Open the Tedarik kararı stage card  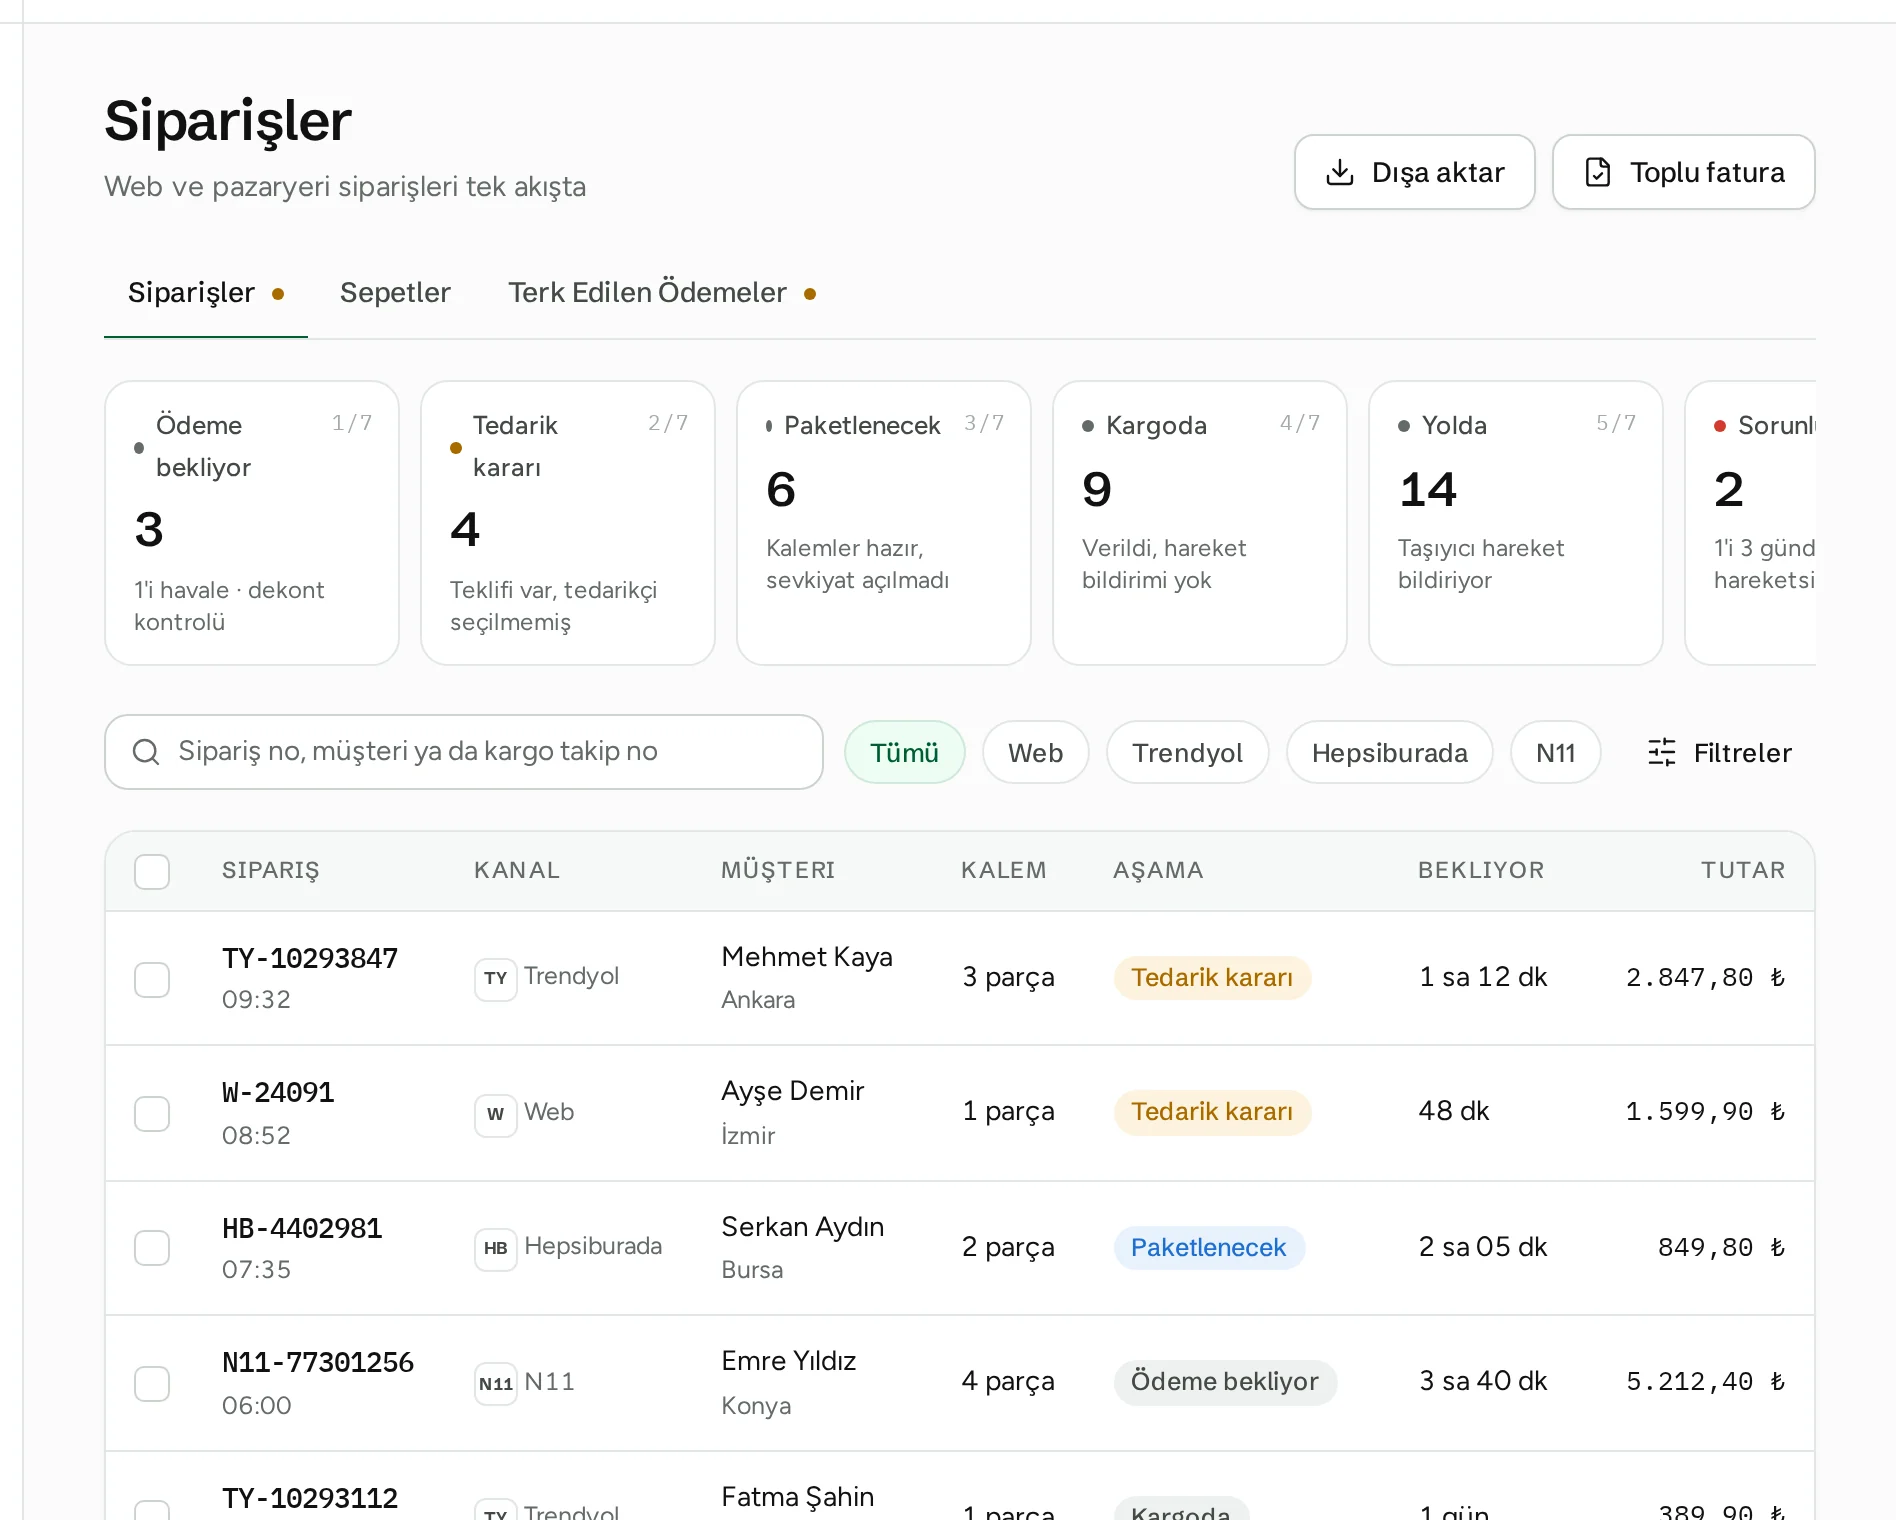pos(568,523)
